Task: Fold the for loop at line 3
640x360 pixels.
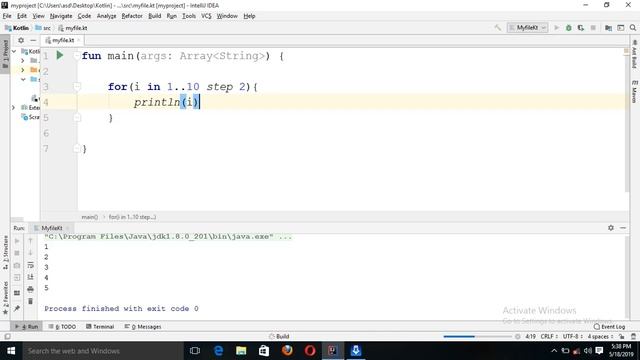Action: [x=77, y=87]
